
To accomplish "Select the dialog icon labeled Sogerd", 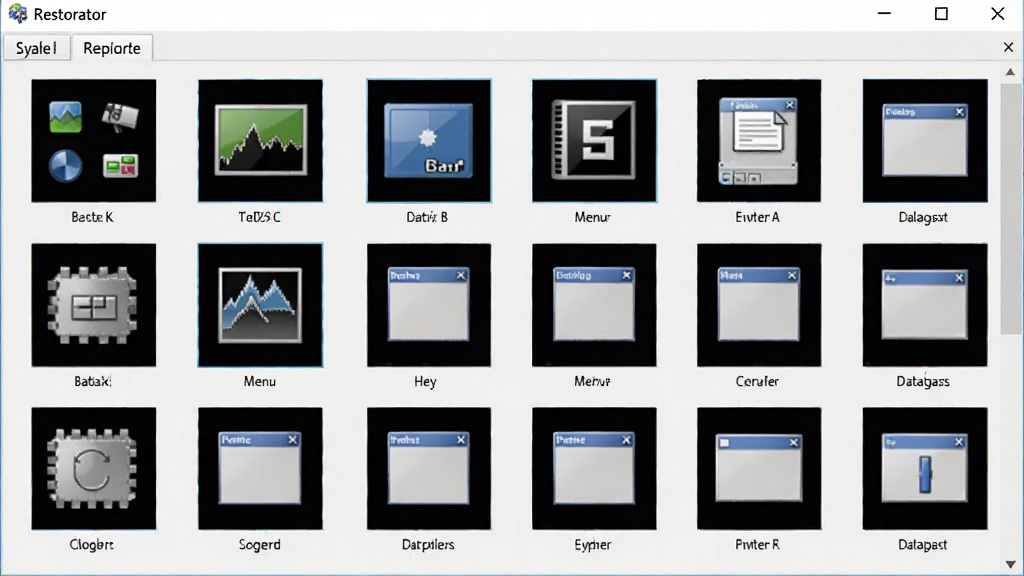I will tap(261, 468).
